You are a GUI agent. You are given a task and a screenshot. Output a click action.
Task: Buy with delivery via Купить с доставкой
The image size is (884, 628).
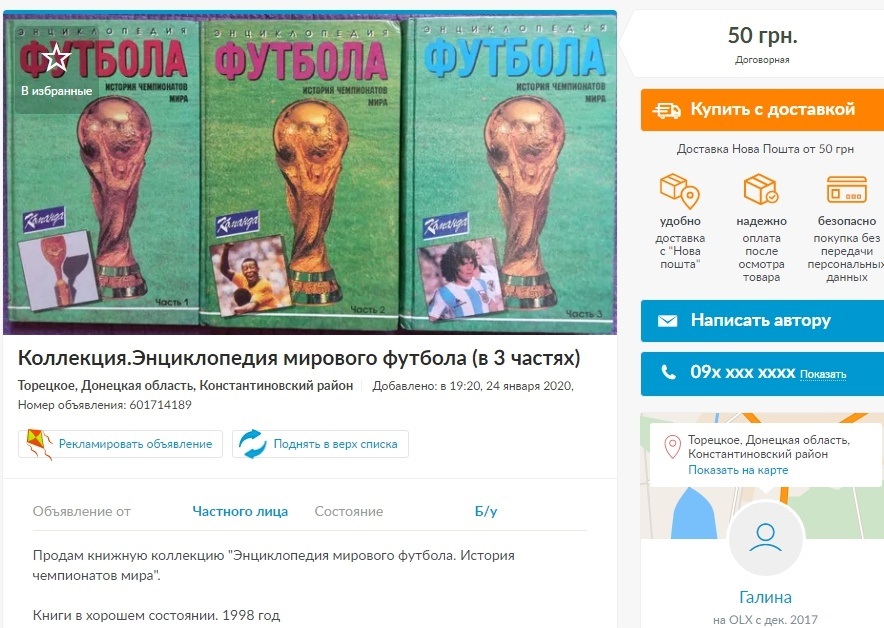tap(762, 110)
